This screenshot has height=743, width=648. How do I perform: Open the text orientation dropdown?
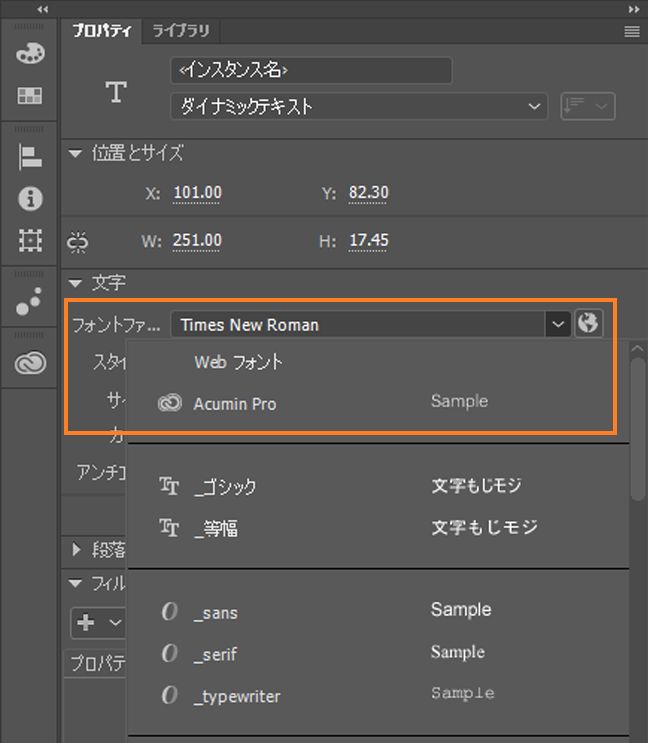coord(588,106)
